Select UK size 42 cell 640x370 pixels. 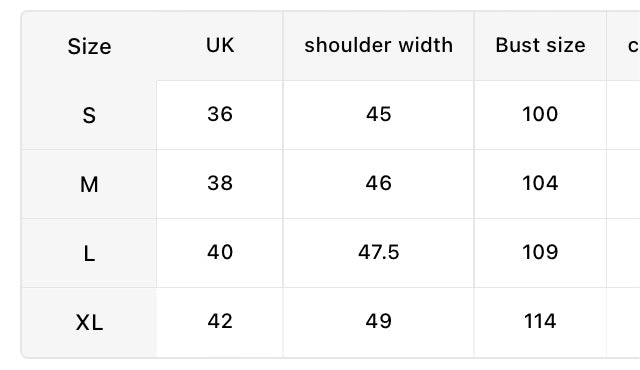[220, 322]
